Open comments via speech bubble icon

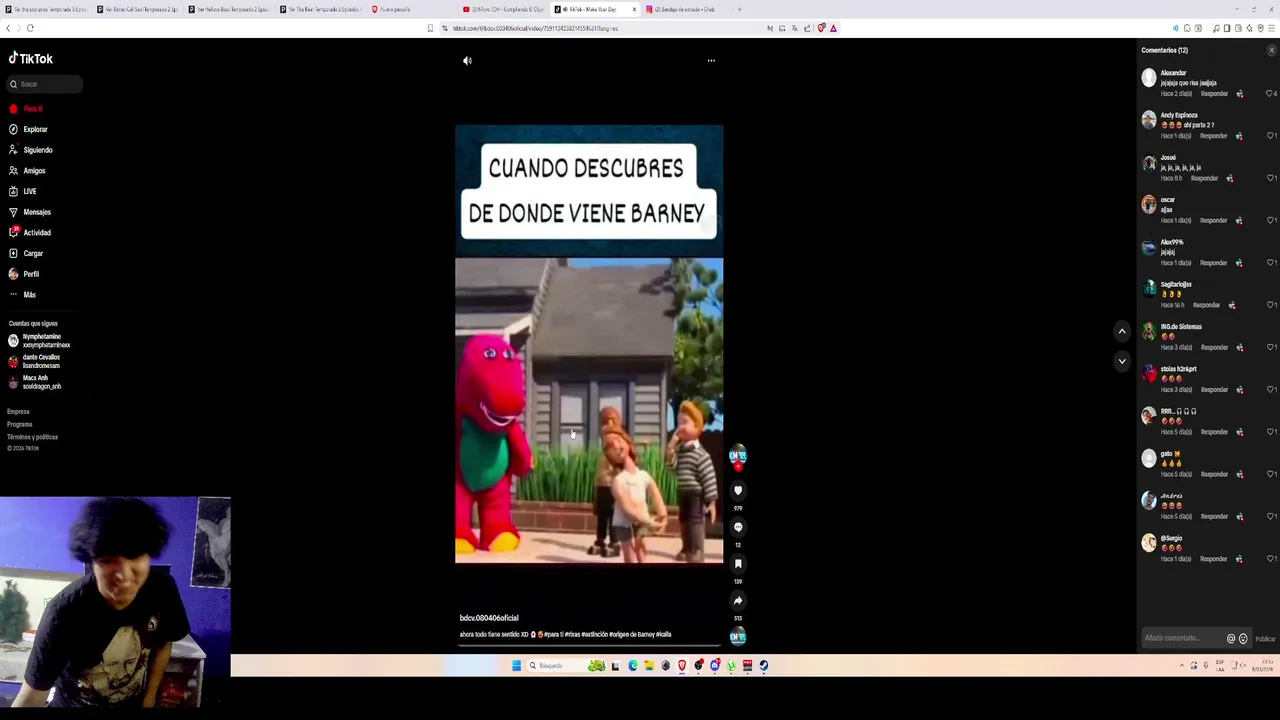[738, 527]
